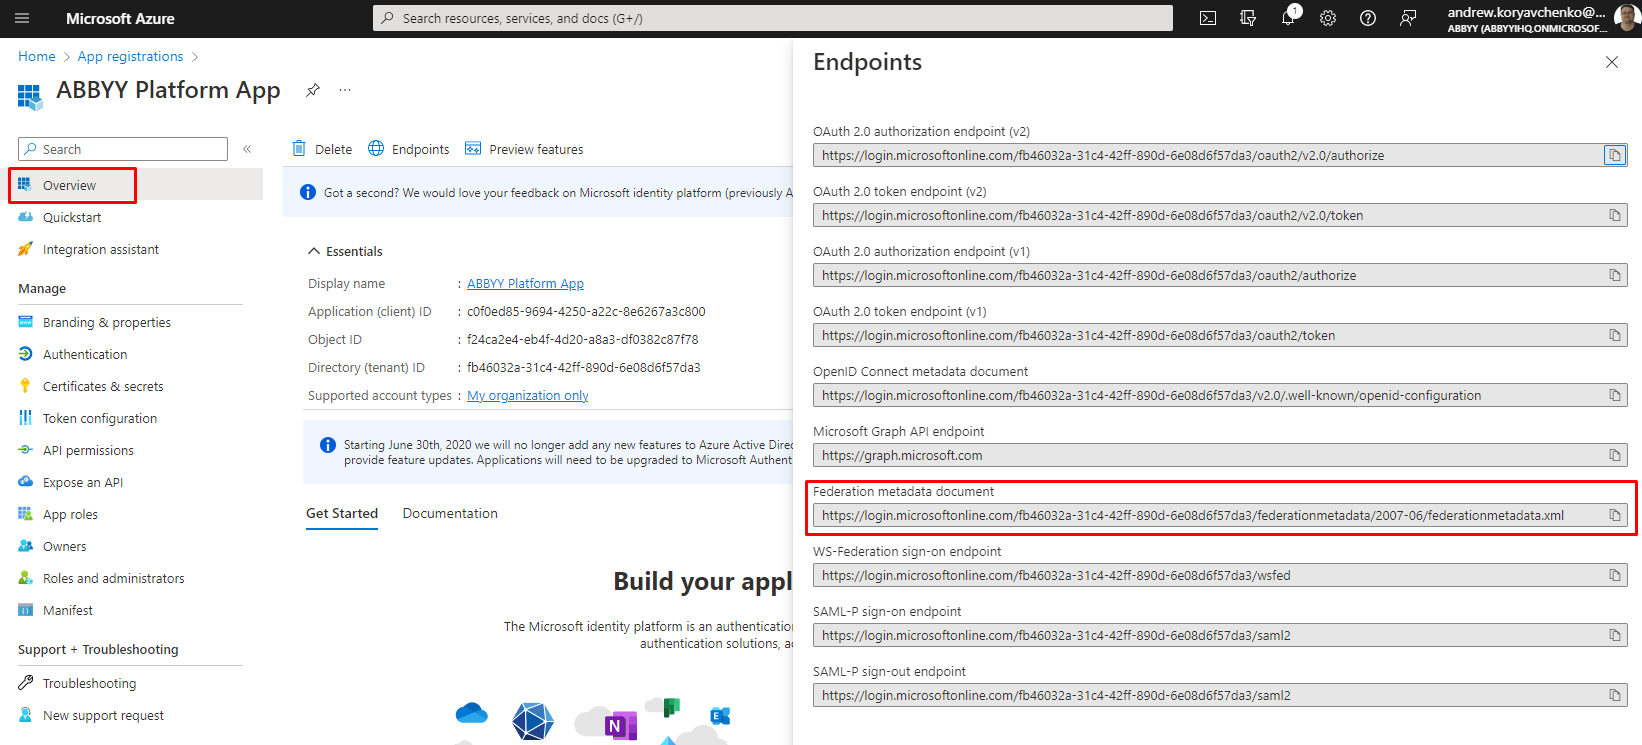Copy the SAML-P sign-on endpoint
The width and height of the screenshot is (1642, 745).
point(1614,635)
